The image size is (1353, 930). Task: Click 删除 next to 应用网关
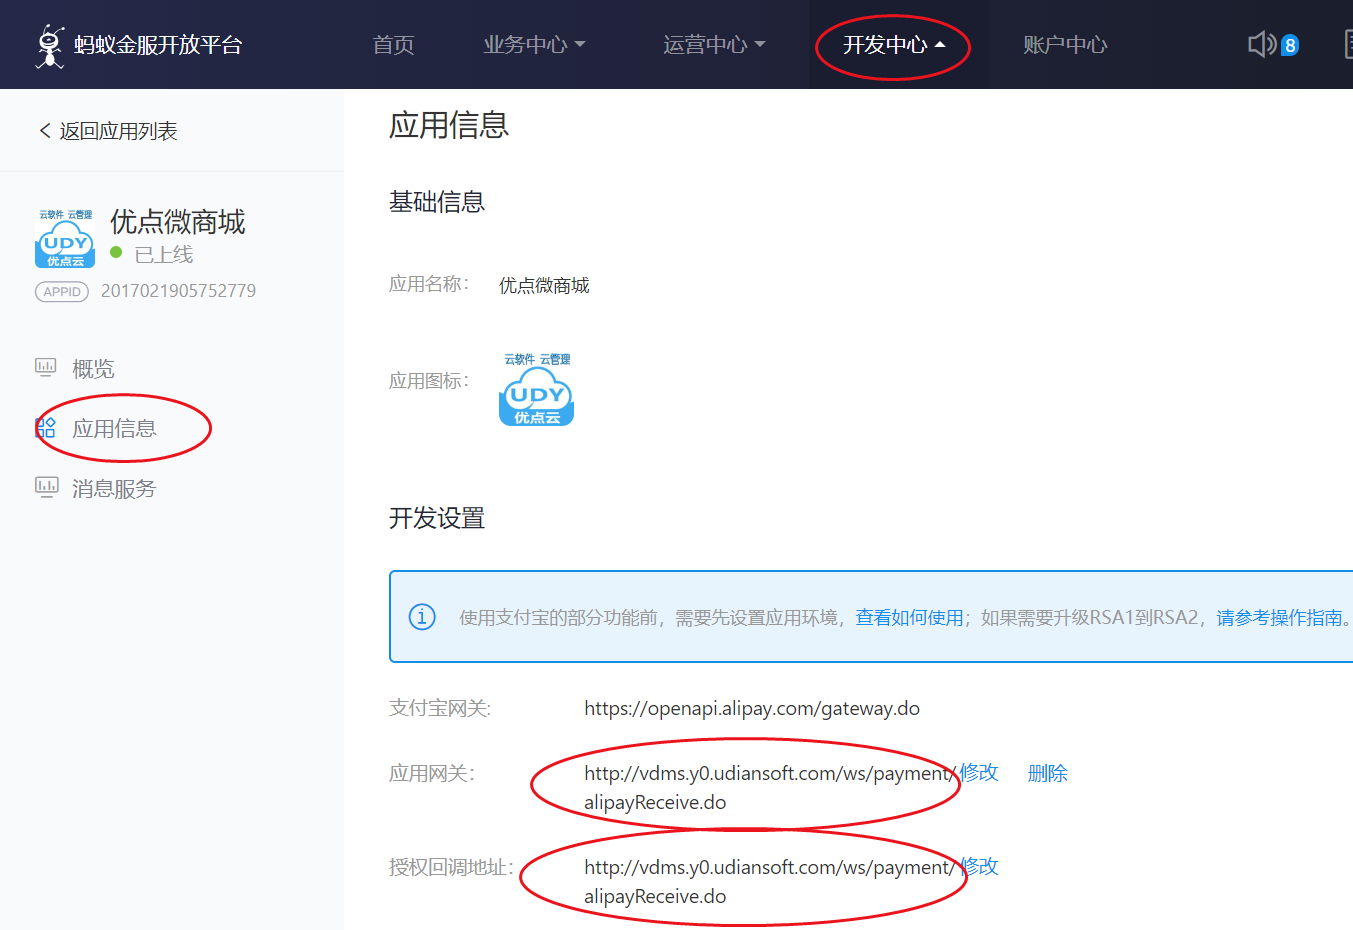(1048, 773)
